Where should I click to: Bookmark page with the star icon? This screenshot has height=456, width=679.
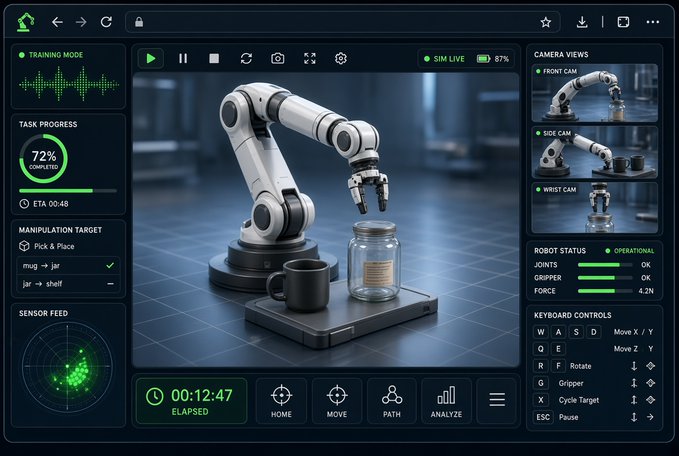pyautogui.click(x=546, y=22)
